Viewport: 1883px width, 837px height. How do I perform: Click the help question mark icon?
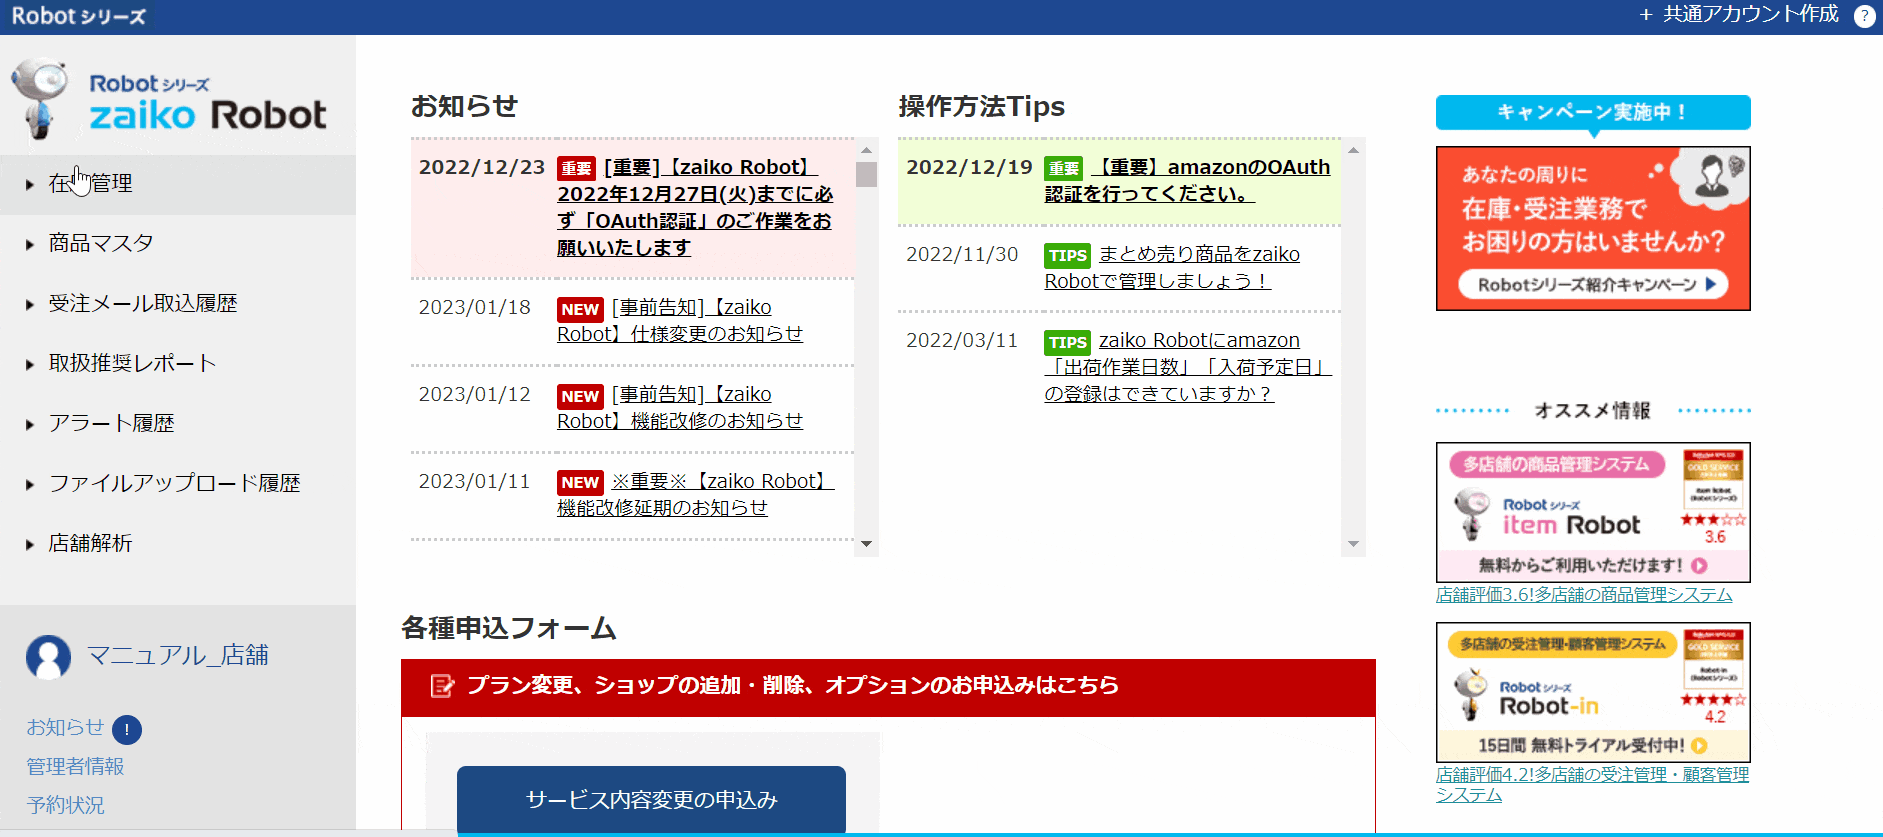[1864, 17]
